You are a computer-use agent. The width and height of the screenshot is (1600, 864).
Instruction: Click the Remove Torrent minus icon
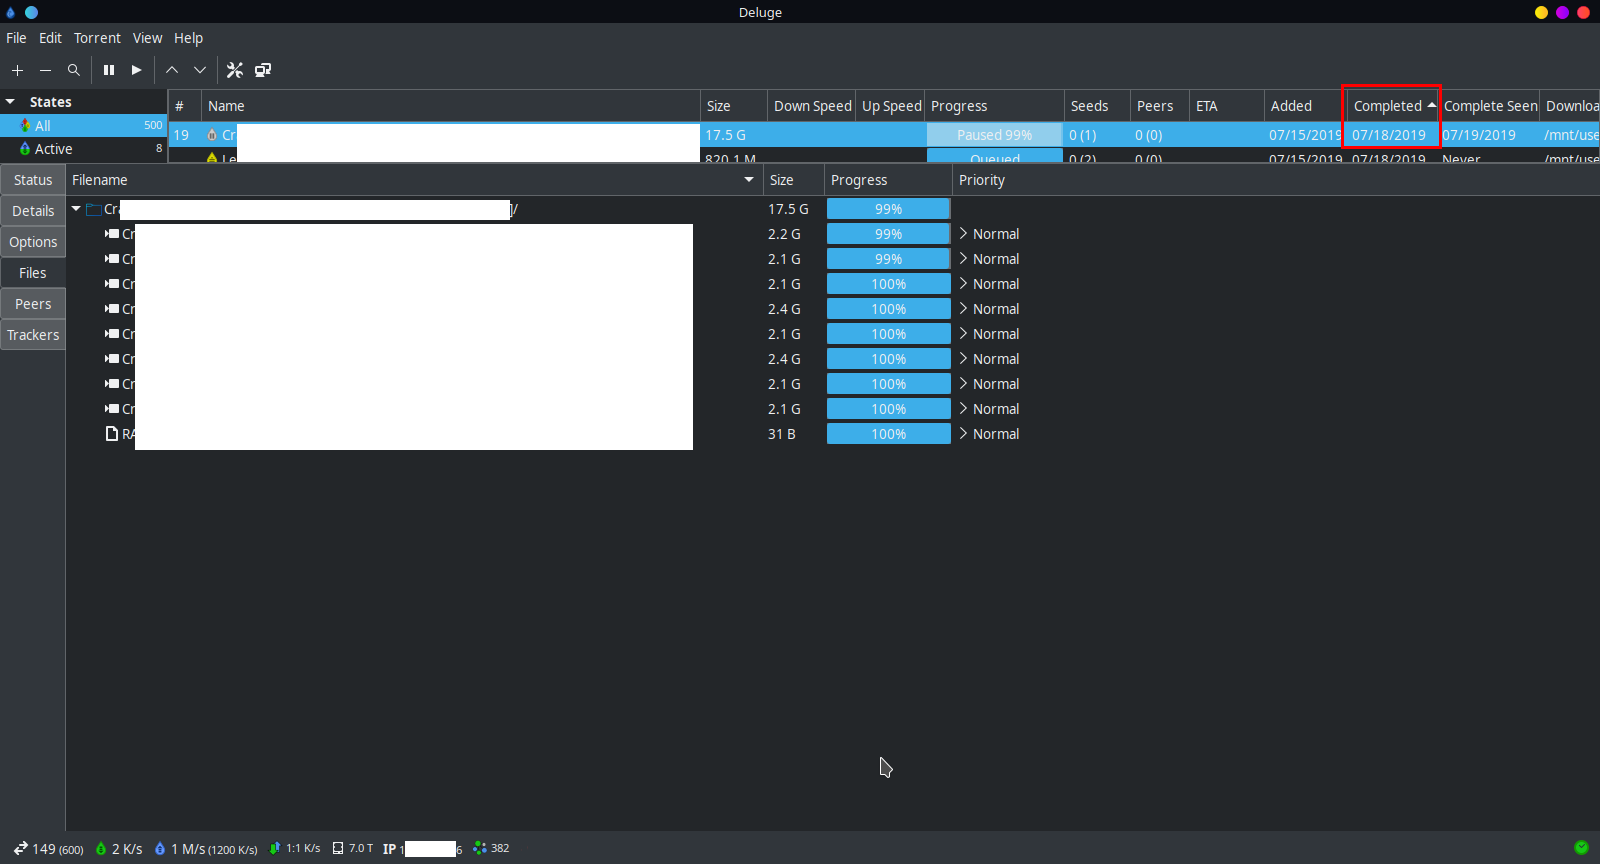click(45, 70)
